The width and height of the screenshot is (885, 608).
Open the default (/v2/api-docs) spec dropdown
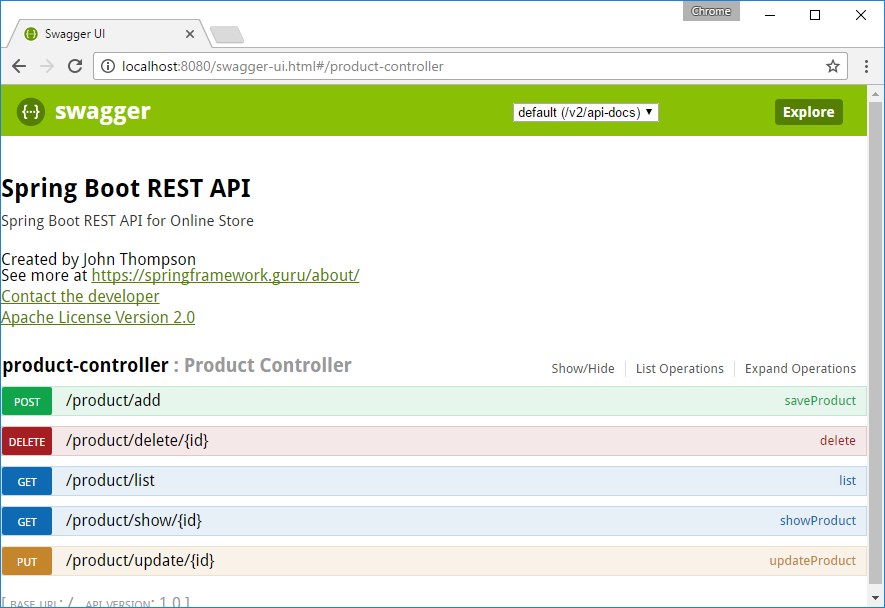pyautogui.click(x=585, y=112)
